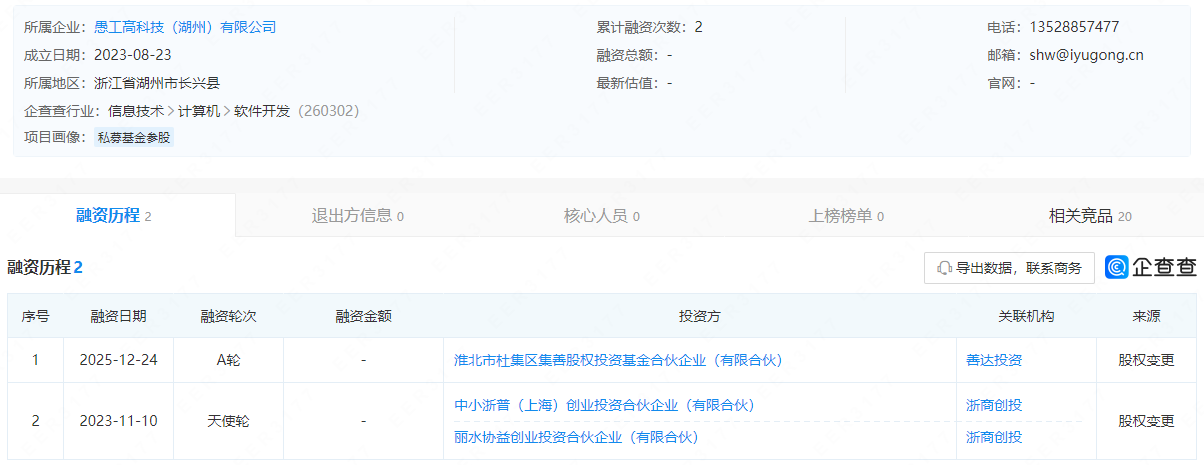The image size is (1204, 465).
Task: Open 浙商创投 link beside 中小浙普 investor
Action: [994, 405]
